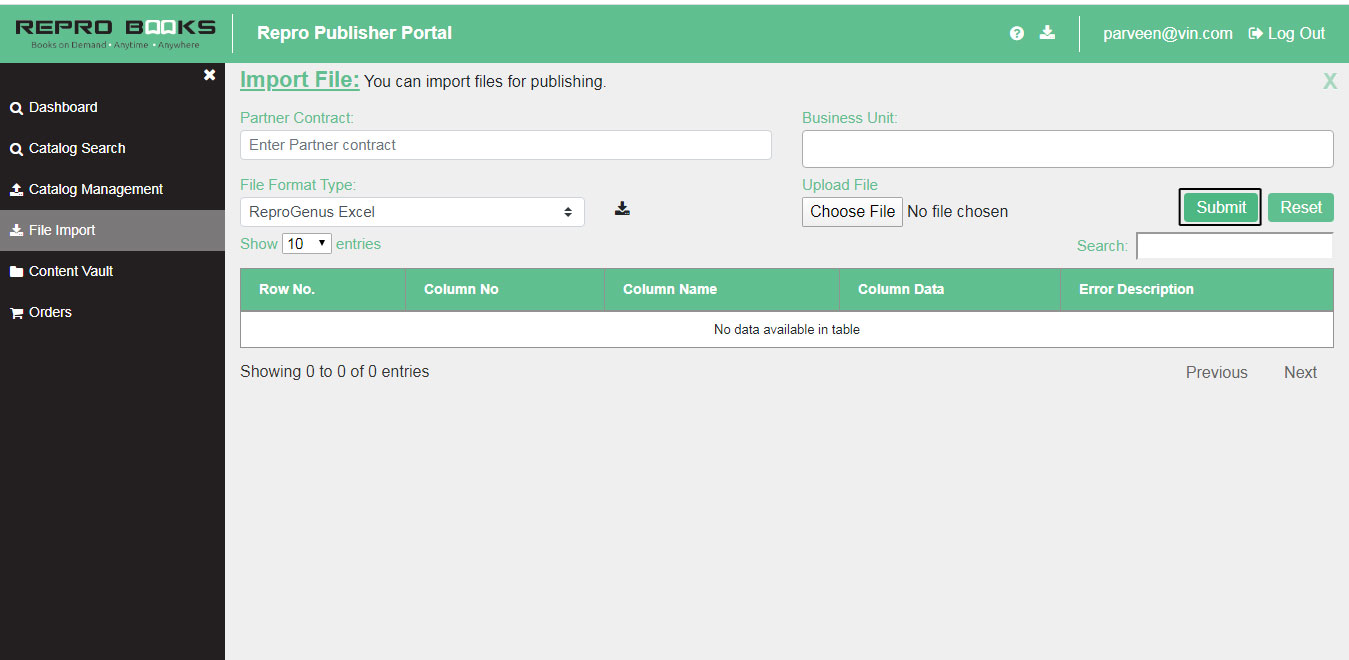Click inside the Partner Contract field
The image size is (1349, 660).
[505, 145]
